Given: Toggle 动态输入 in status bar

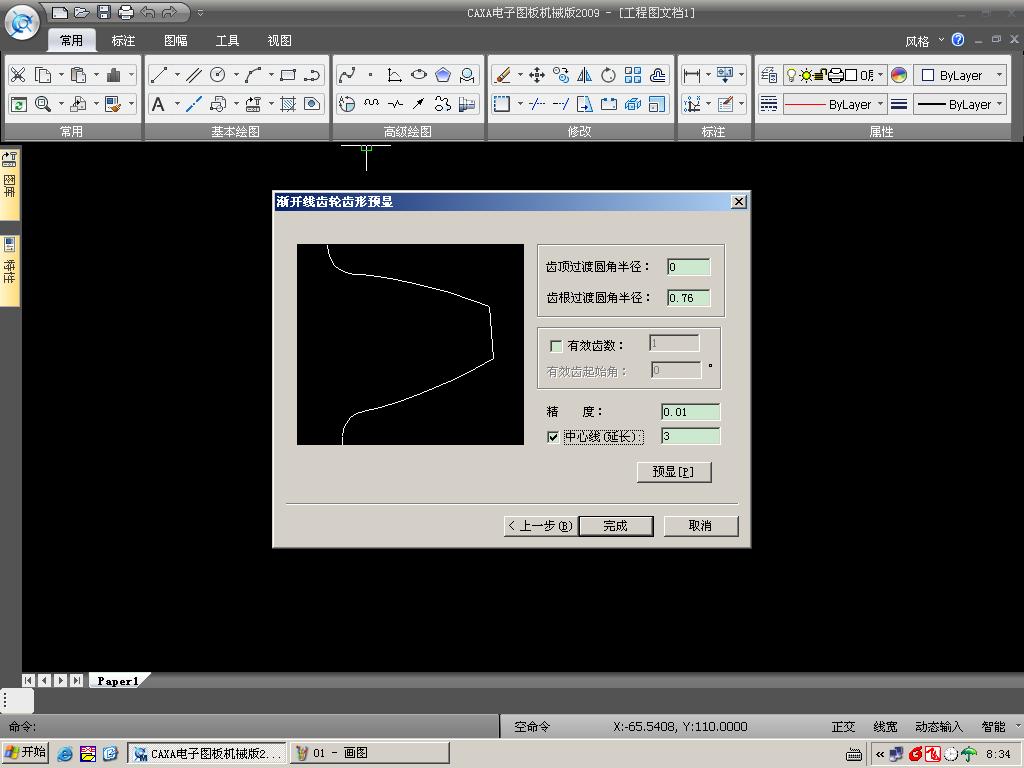Looking at the screenshot, I should tap(939, 726).
